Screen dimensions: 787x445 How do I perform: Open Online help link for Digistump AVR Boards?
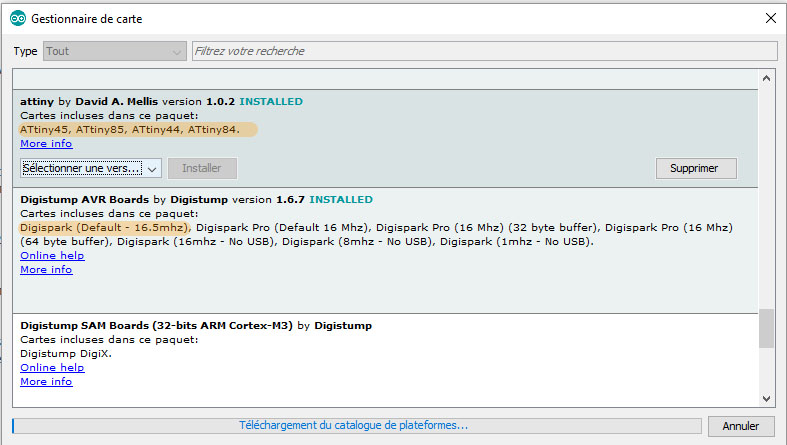pyautogui.click(x=52, y=255)
